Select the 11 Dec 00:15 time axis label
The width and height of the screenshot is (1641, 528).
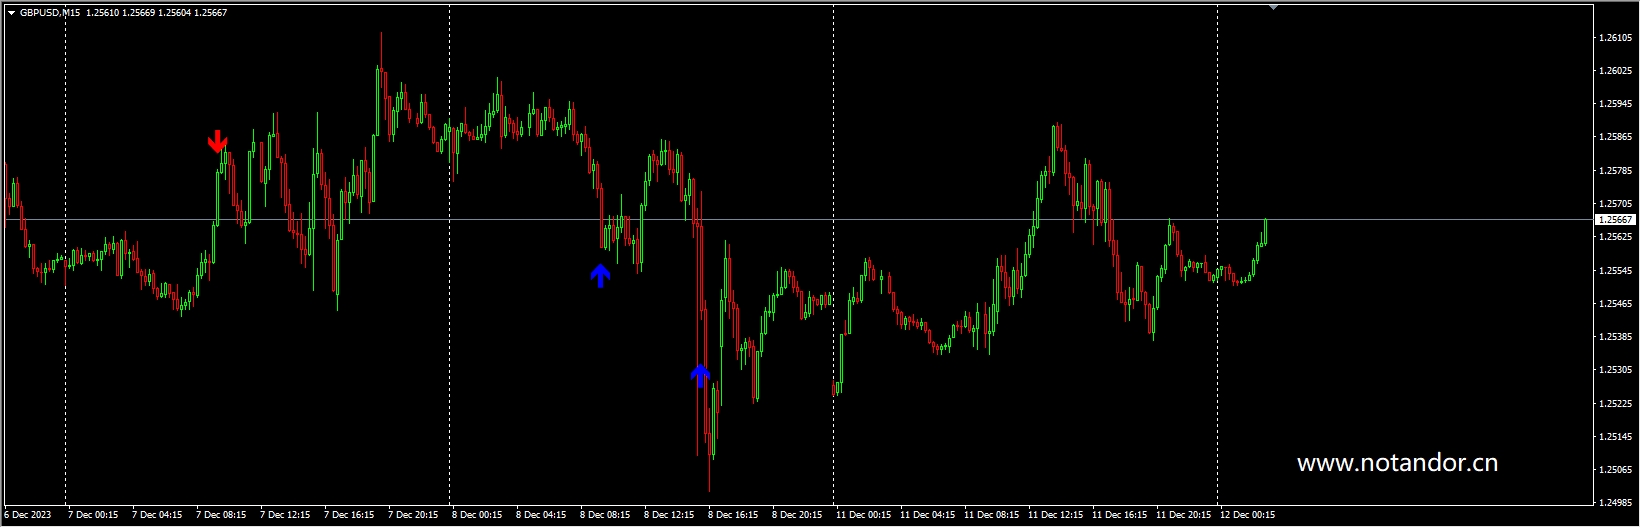click(863, 515)
